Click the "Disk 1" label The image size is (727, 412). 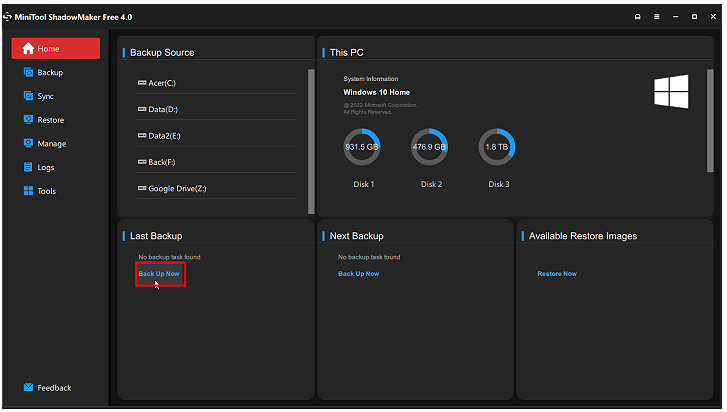[x=364, y=184]
